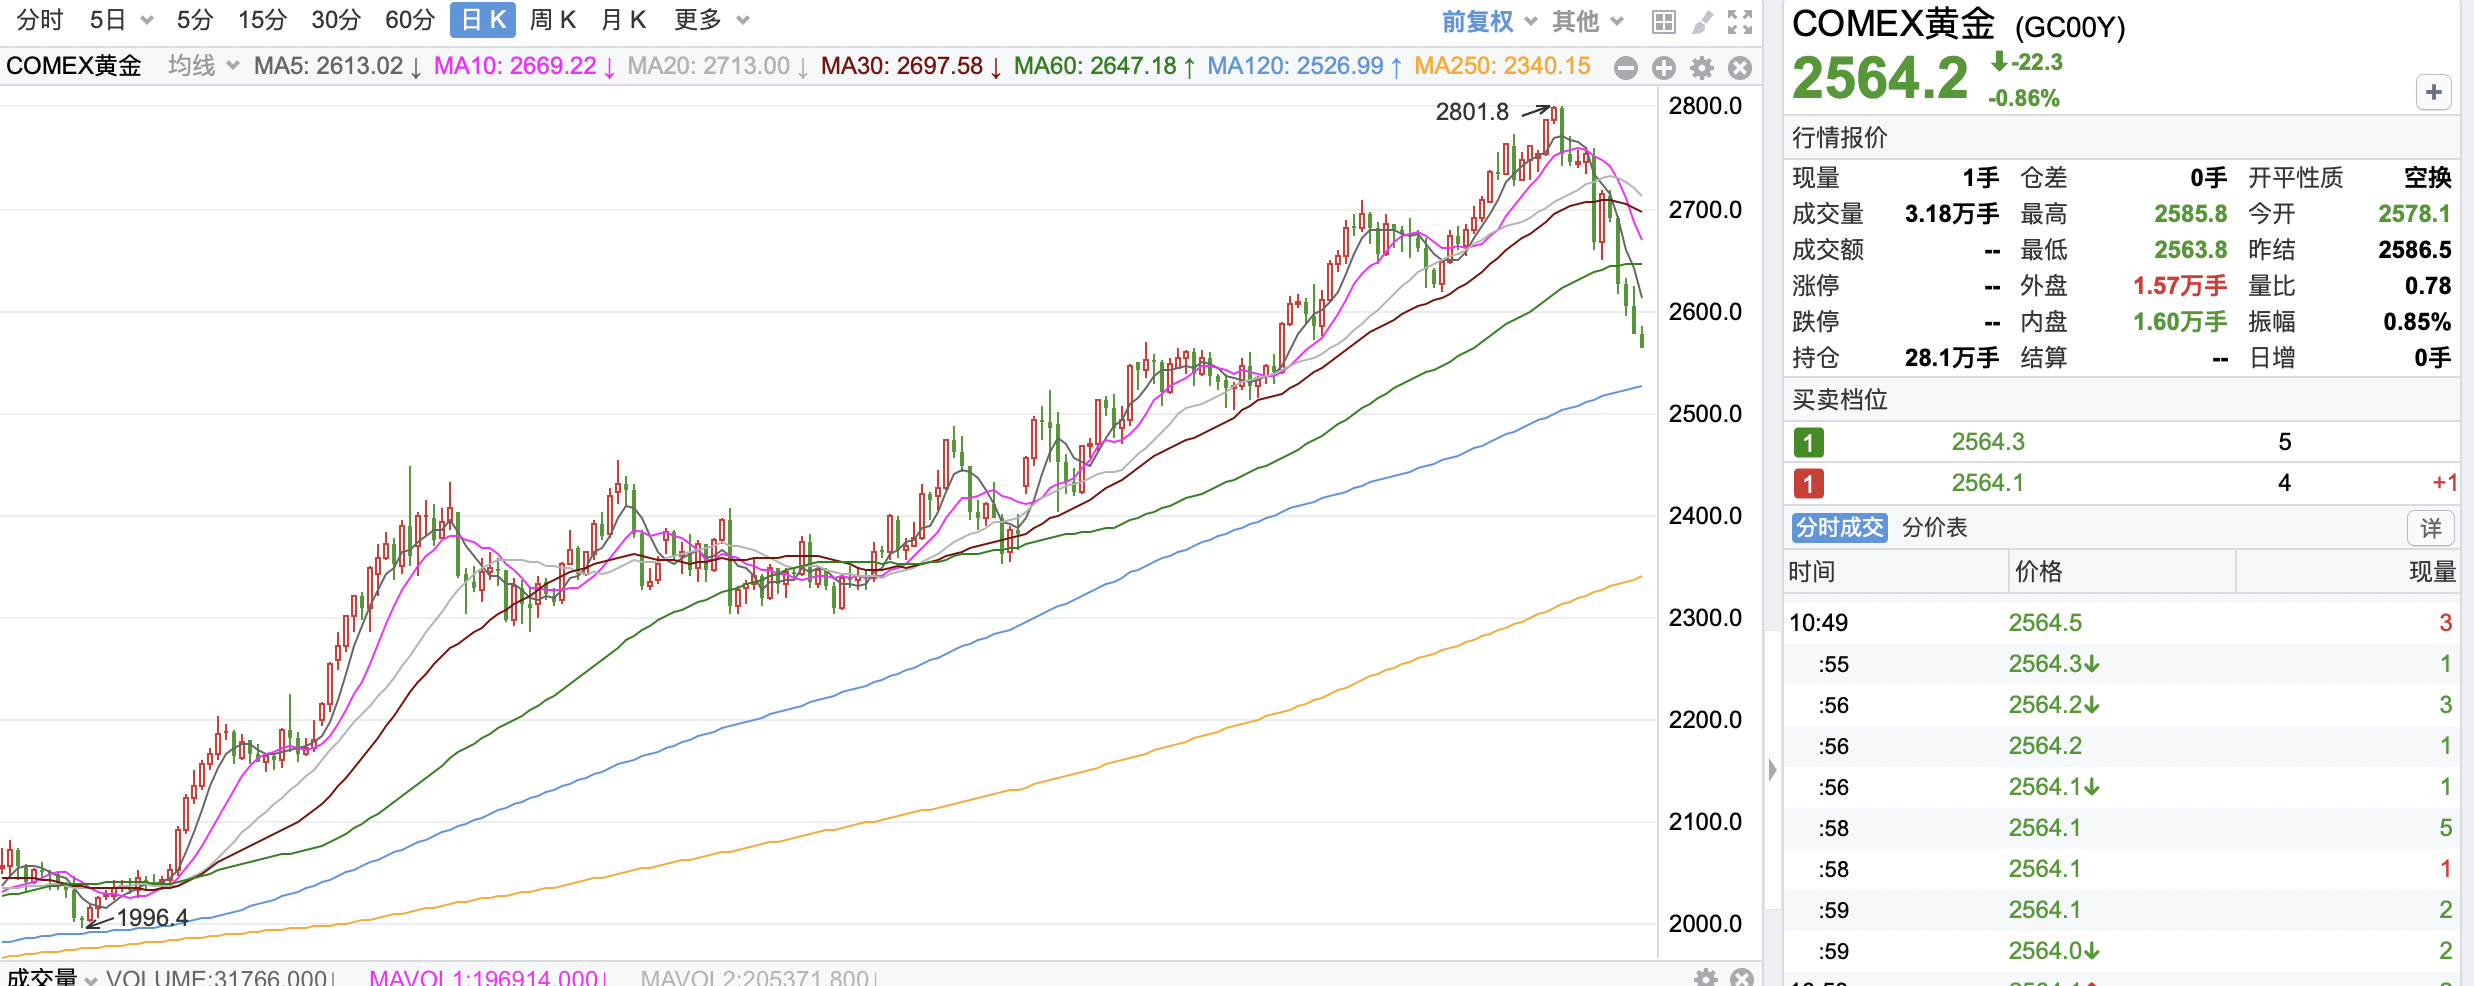Viewport: 2474px width, 986px height.
Task: Switch to 周K weekly chart tab
Action: tap(552, 20)
